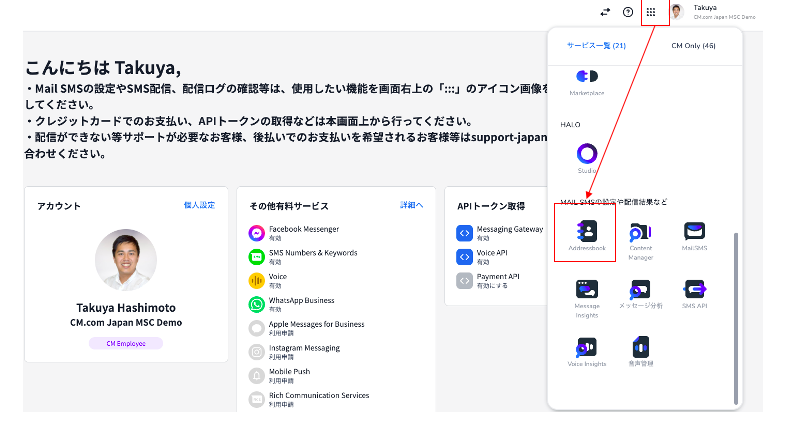The width and height of the screenshot is (787, 429).
Task: Click the Takuya Hashimoto name text
Action: tap(126, 308)
